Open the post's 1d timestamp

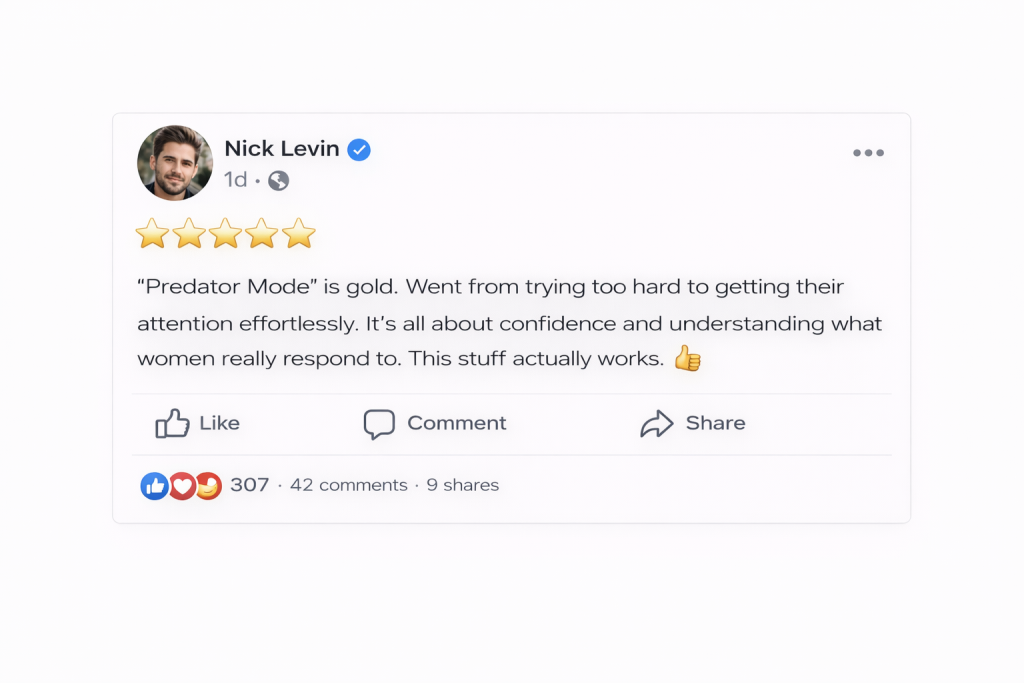[x=235, y=180]
